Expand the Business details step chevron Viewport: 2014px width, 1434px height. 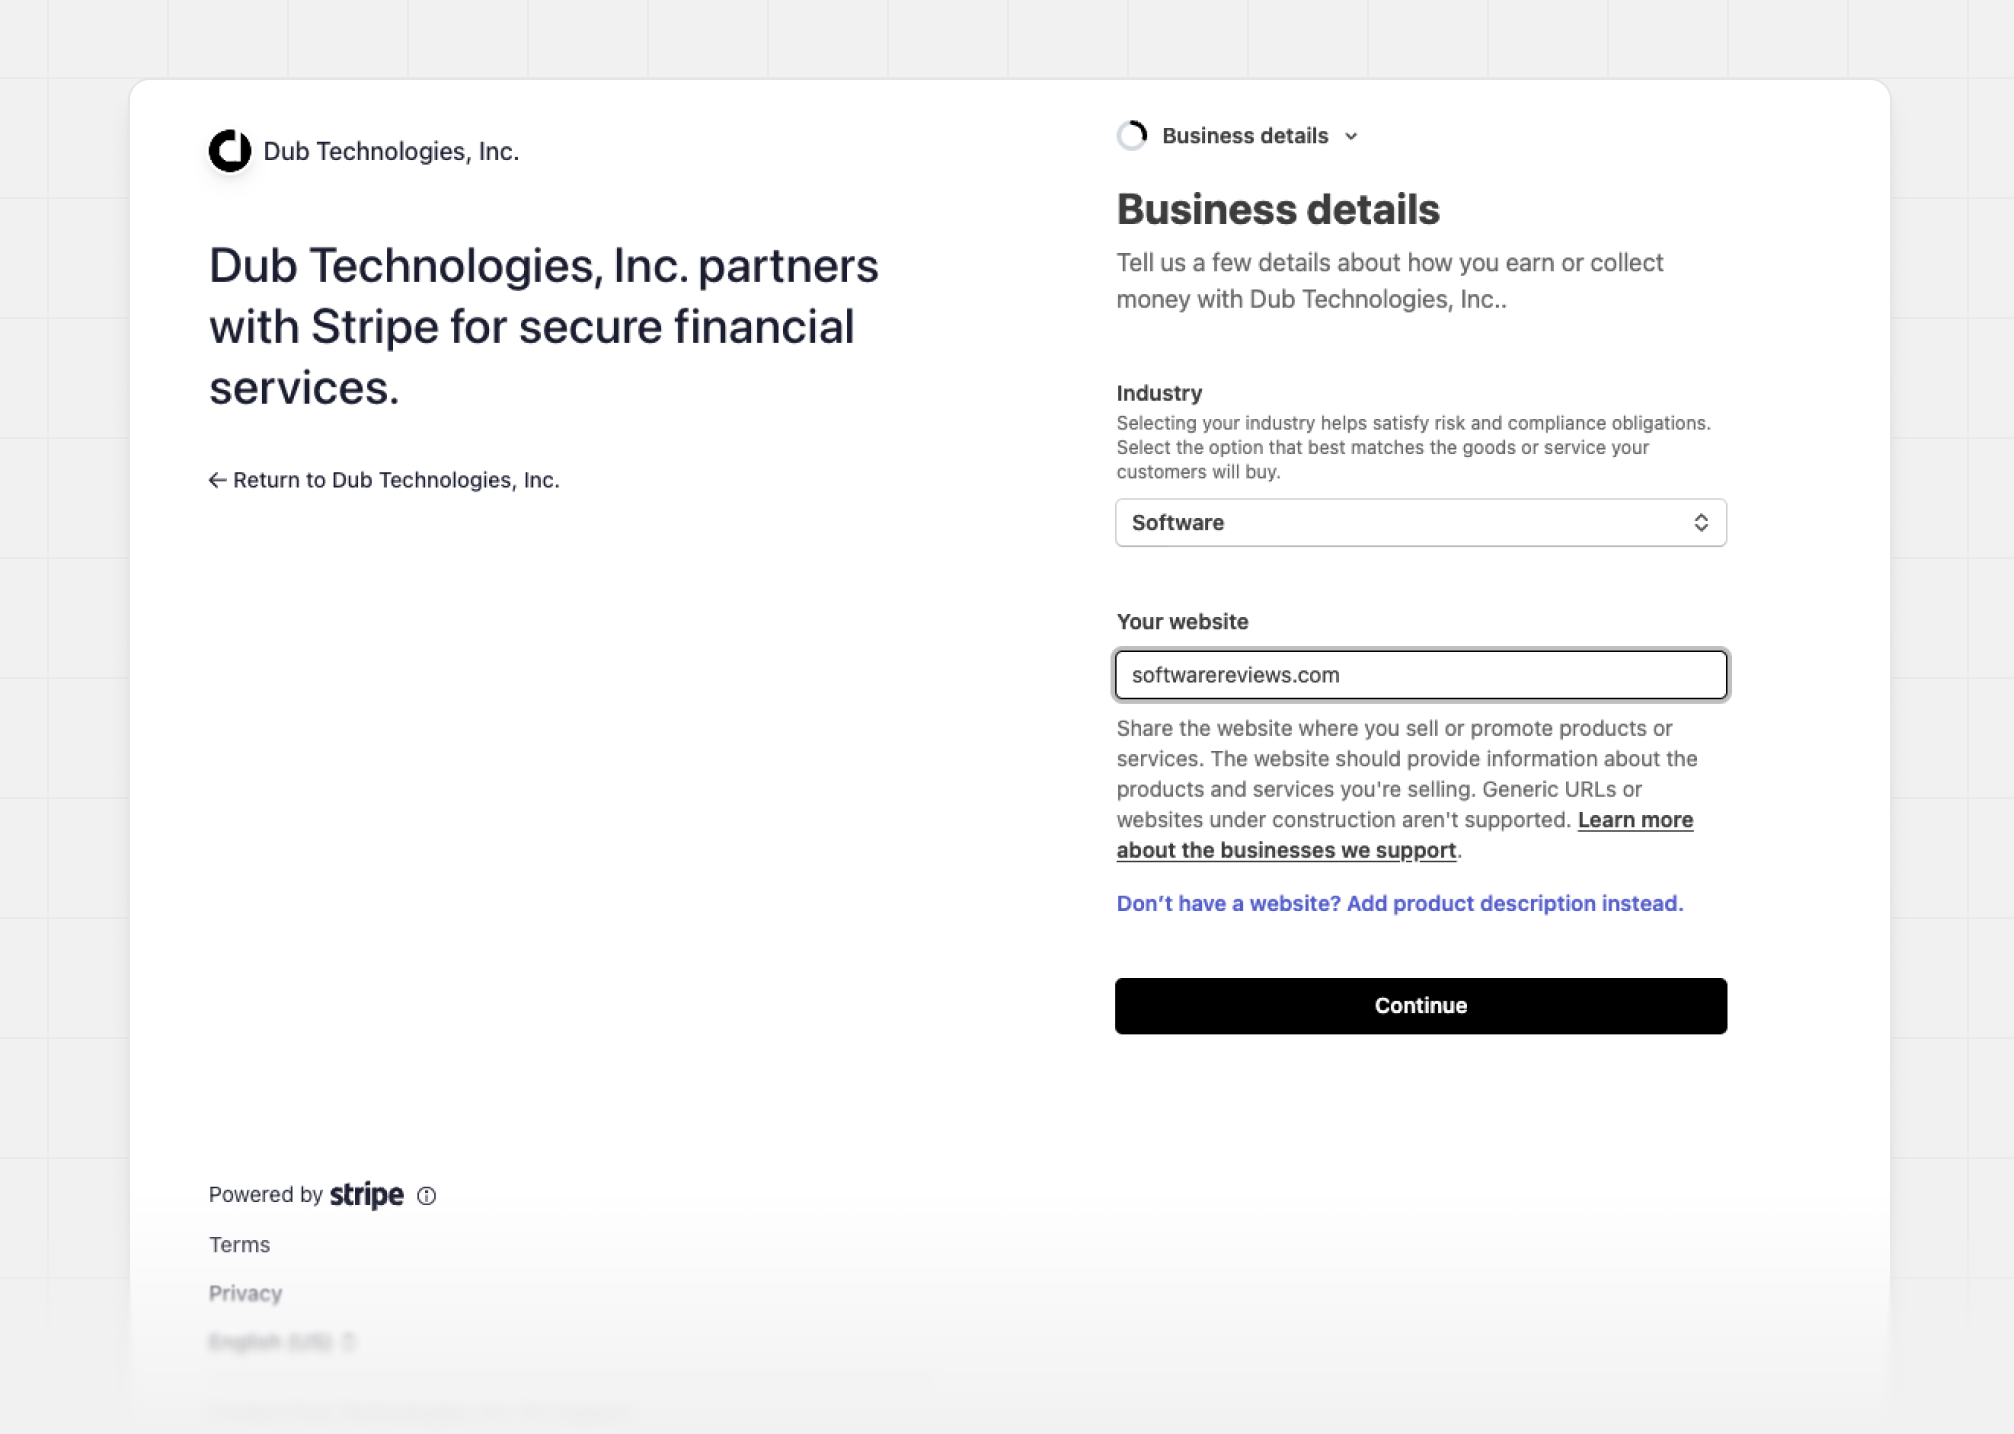click(x=1351, y=137)
